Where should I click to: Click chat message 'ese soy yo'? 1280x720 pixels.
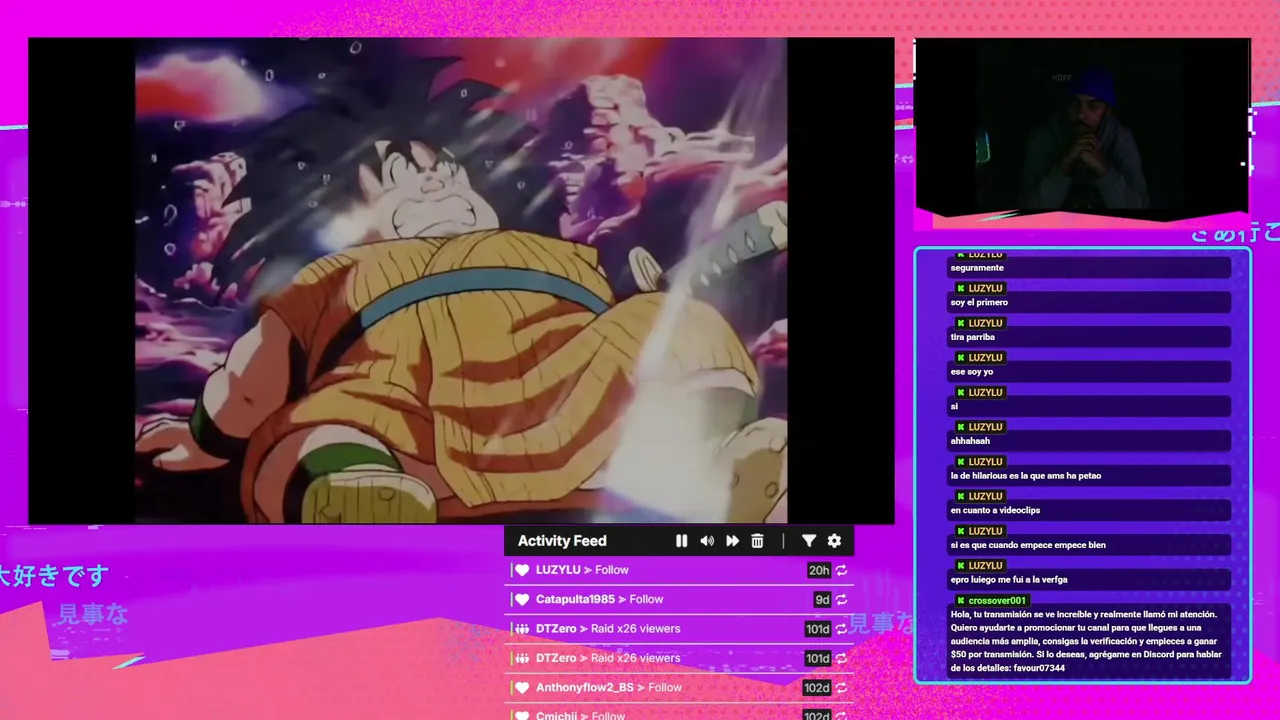click(972, 372)
